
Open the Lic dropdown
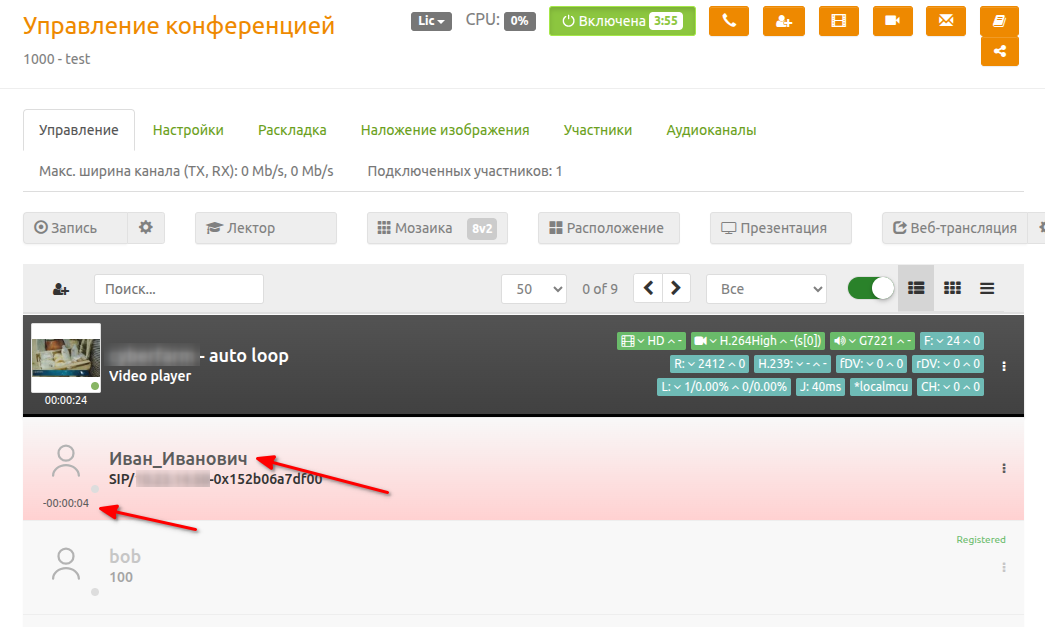pyautogui.click(x=431, y=21)
